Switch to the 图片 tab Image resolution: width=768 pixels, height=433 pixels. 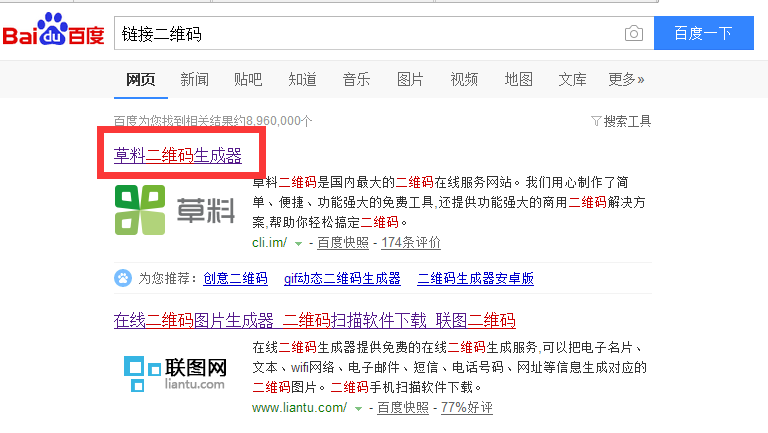(410, 79)
